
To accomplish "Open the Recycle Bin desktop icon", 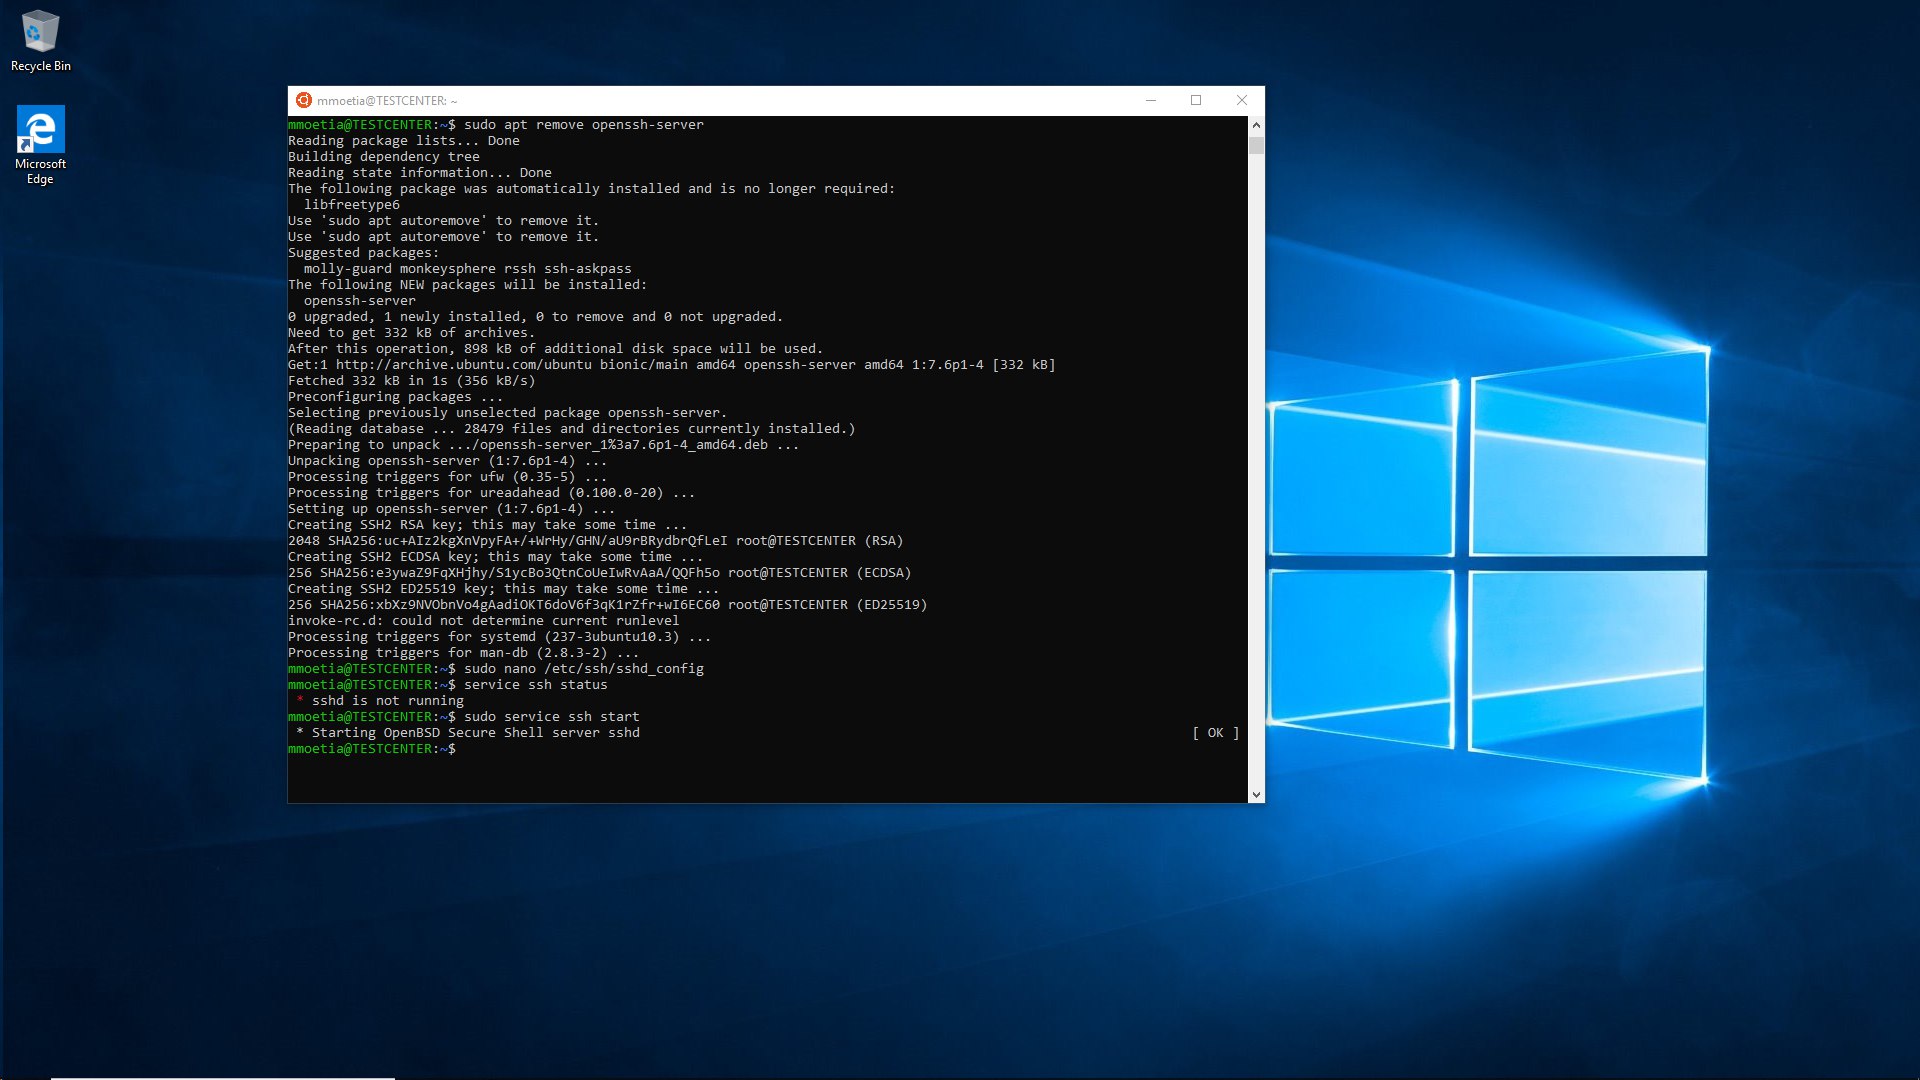I will click(x=40, y=41).
